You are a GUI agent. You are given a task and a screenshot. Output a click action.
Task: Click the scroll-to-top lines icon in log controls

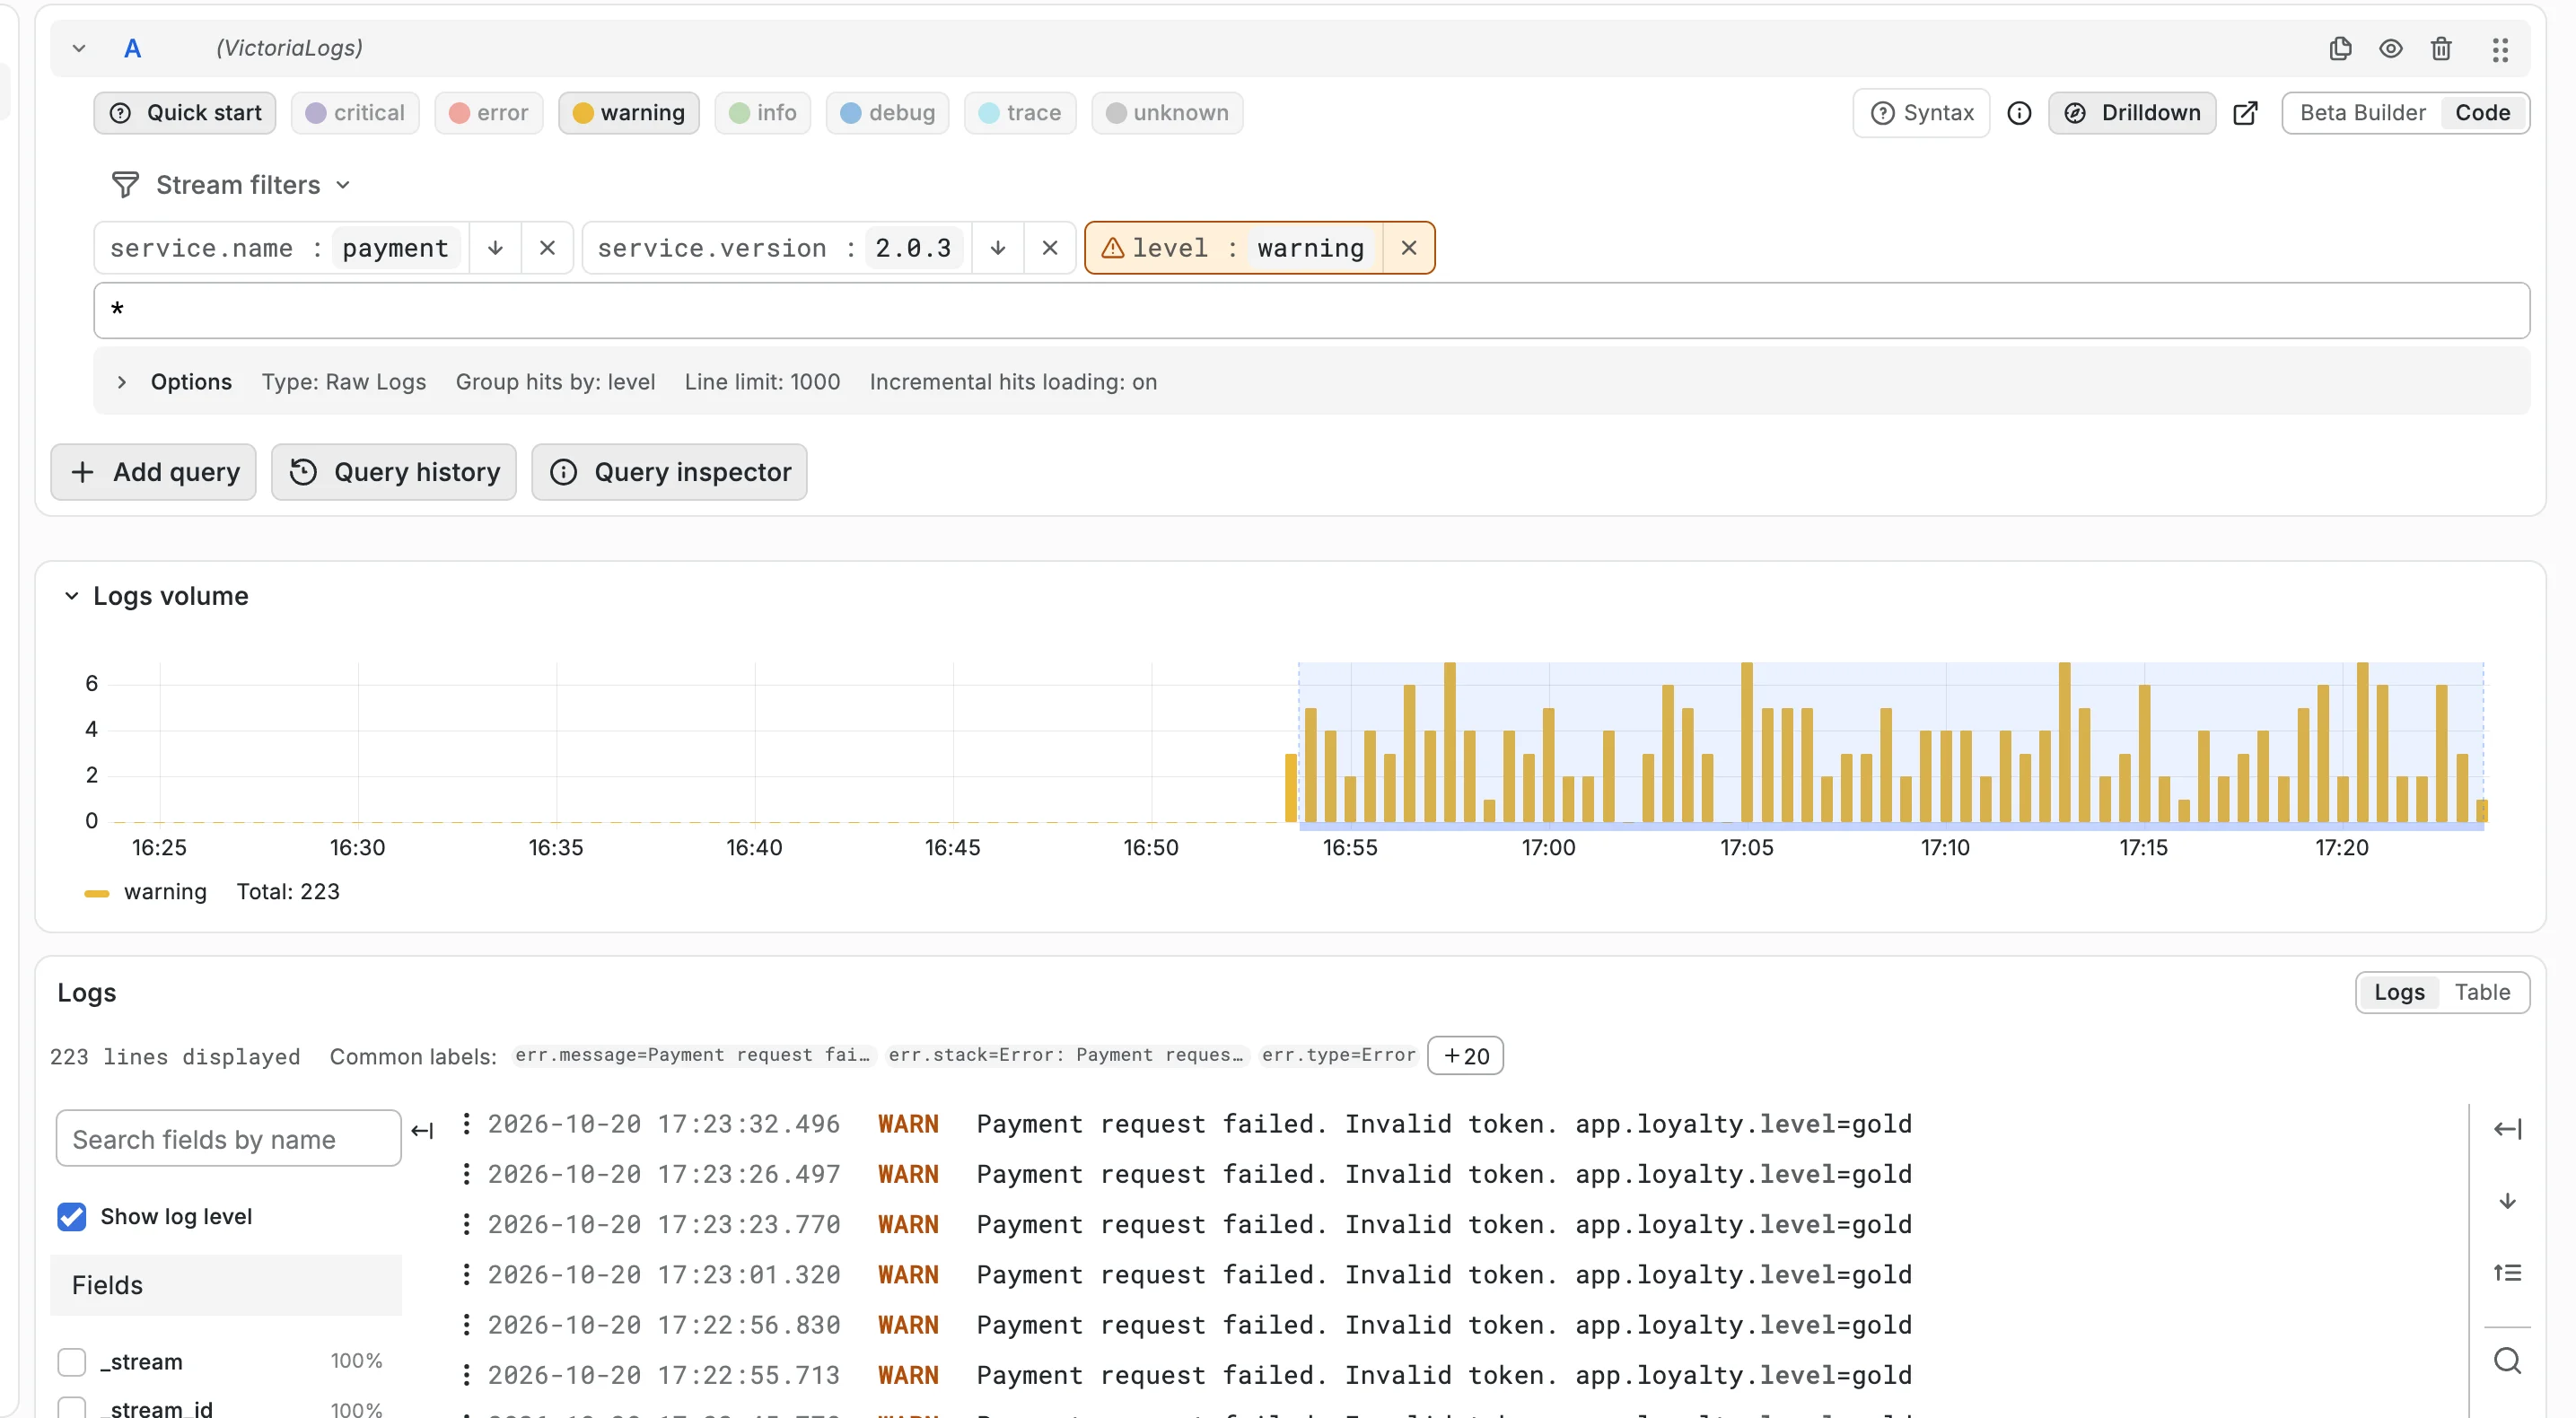coord(2507,1273)
